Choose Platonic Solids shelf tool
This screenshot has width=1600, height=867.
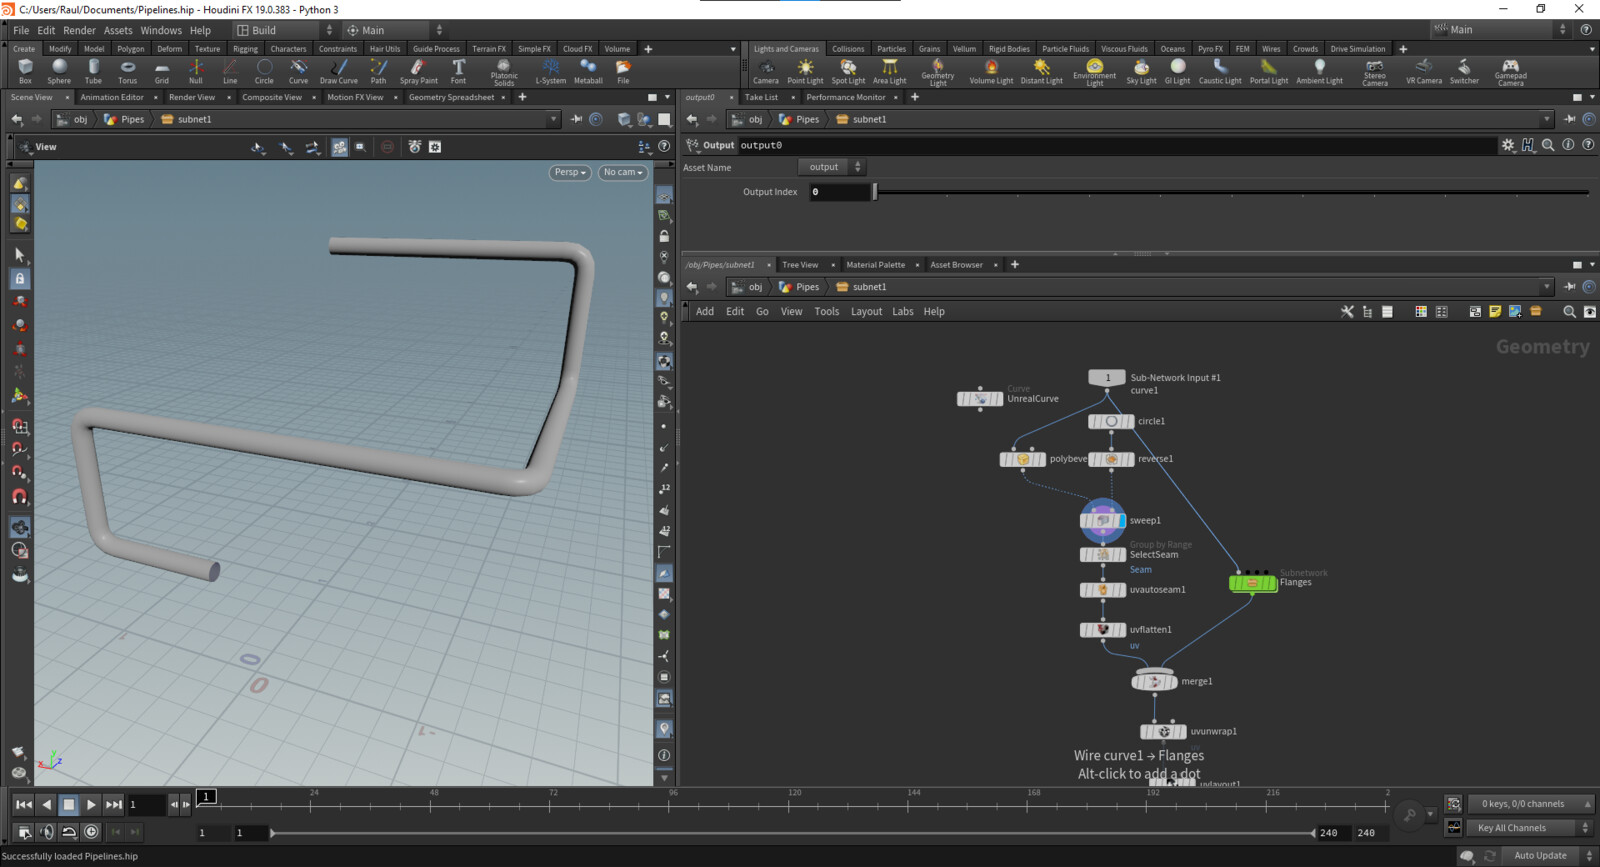tap(504, 72)
